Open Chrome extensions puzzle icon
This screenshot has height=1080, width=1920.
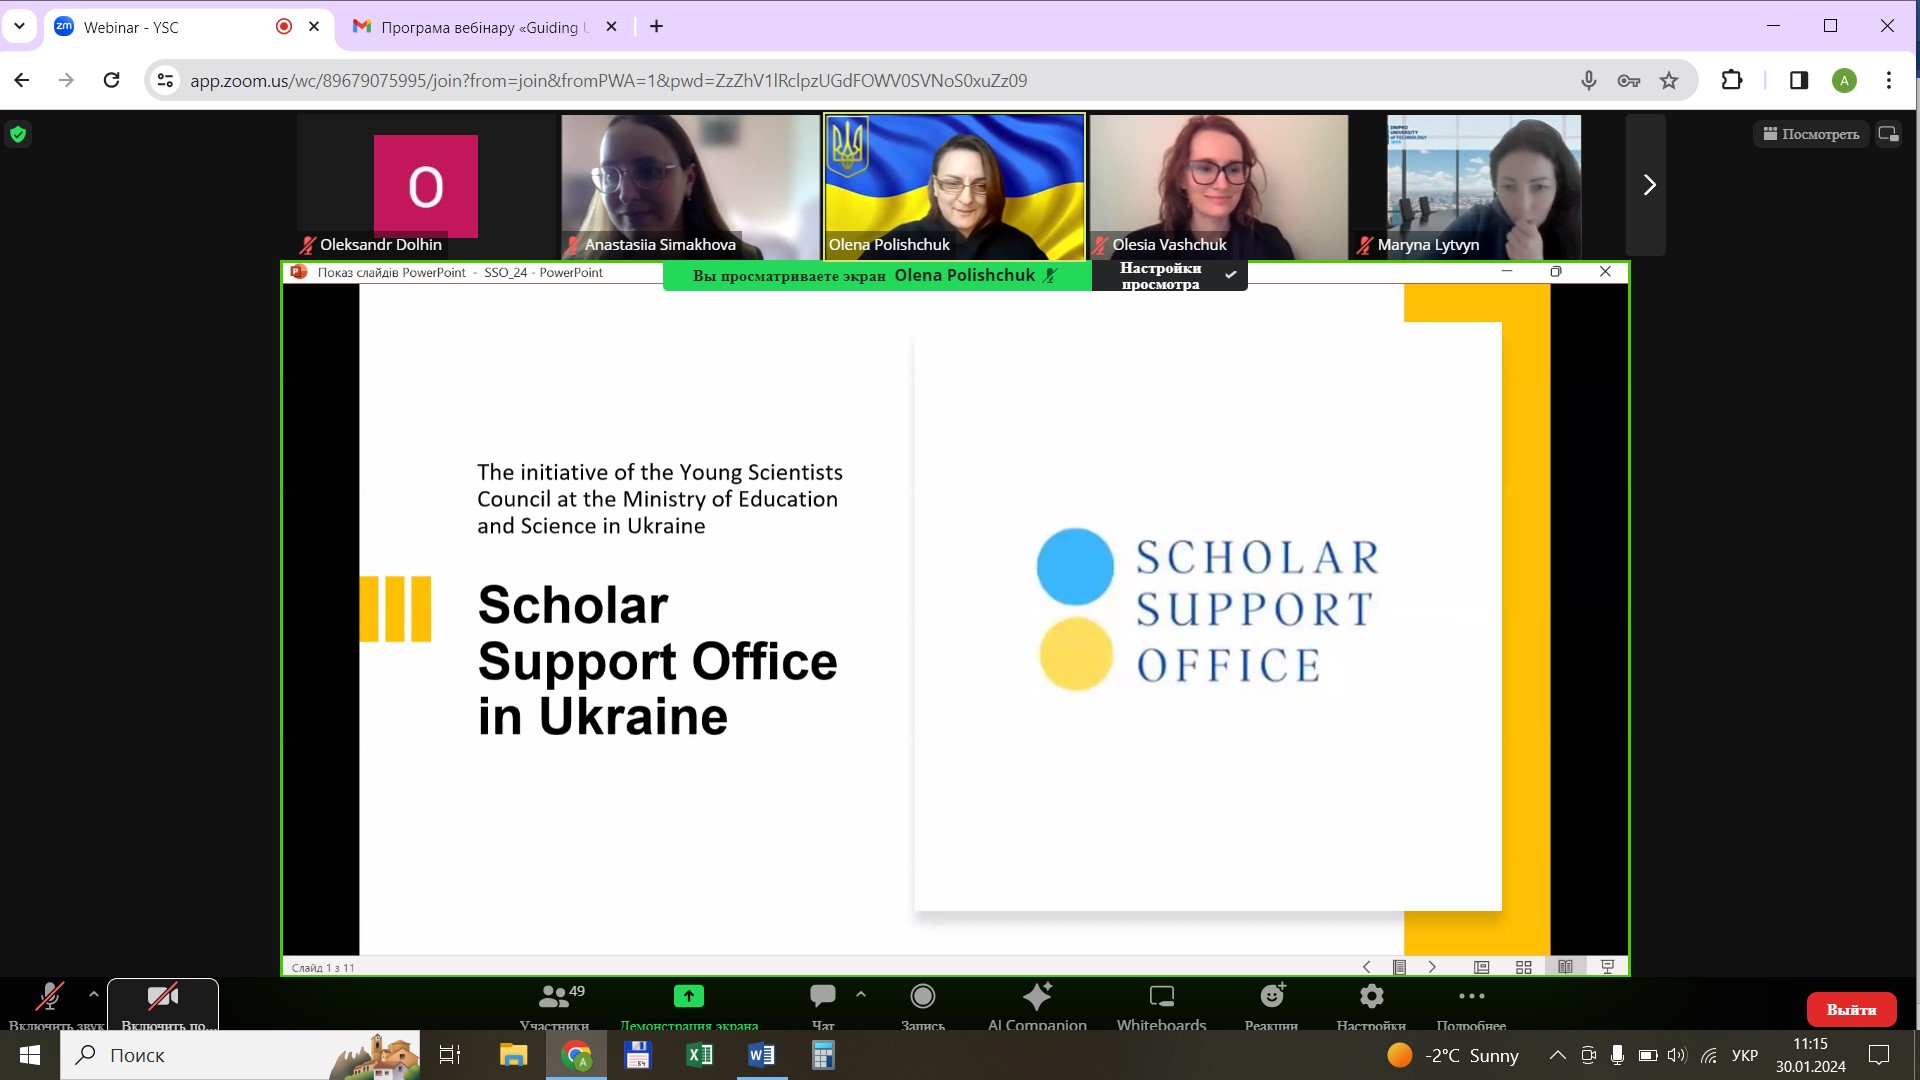tap(1732, 80)
